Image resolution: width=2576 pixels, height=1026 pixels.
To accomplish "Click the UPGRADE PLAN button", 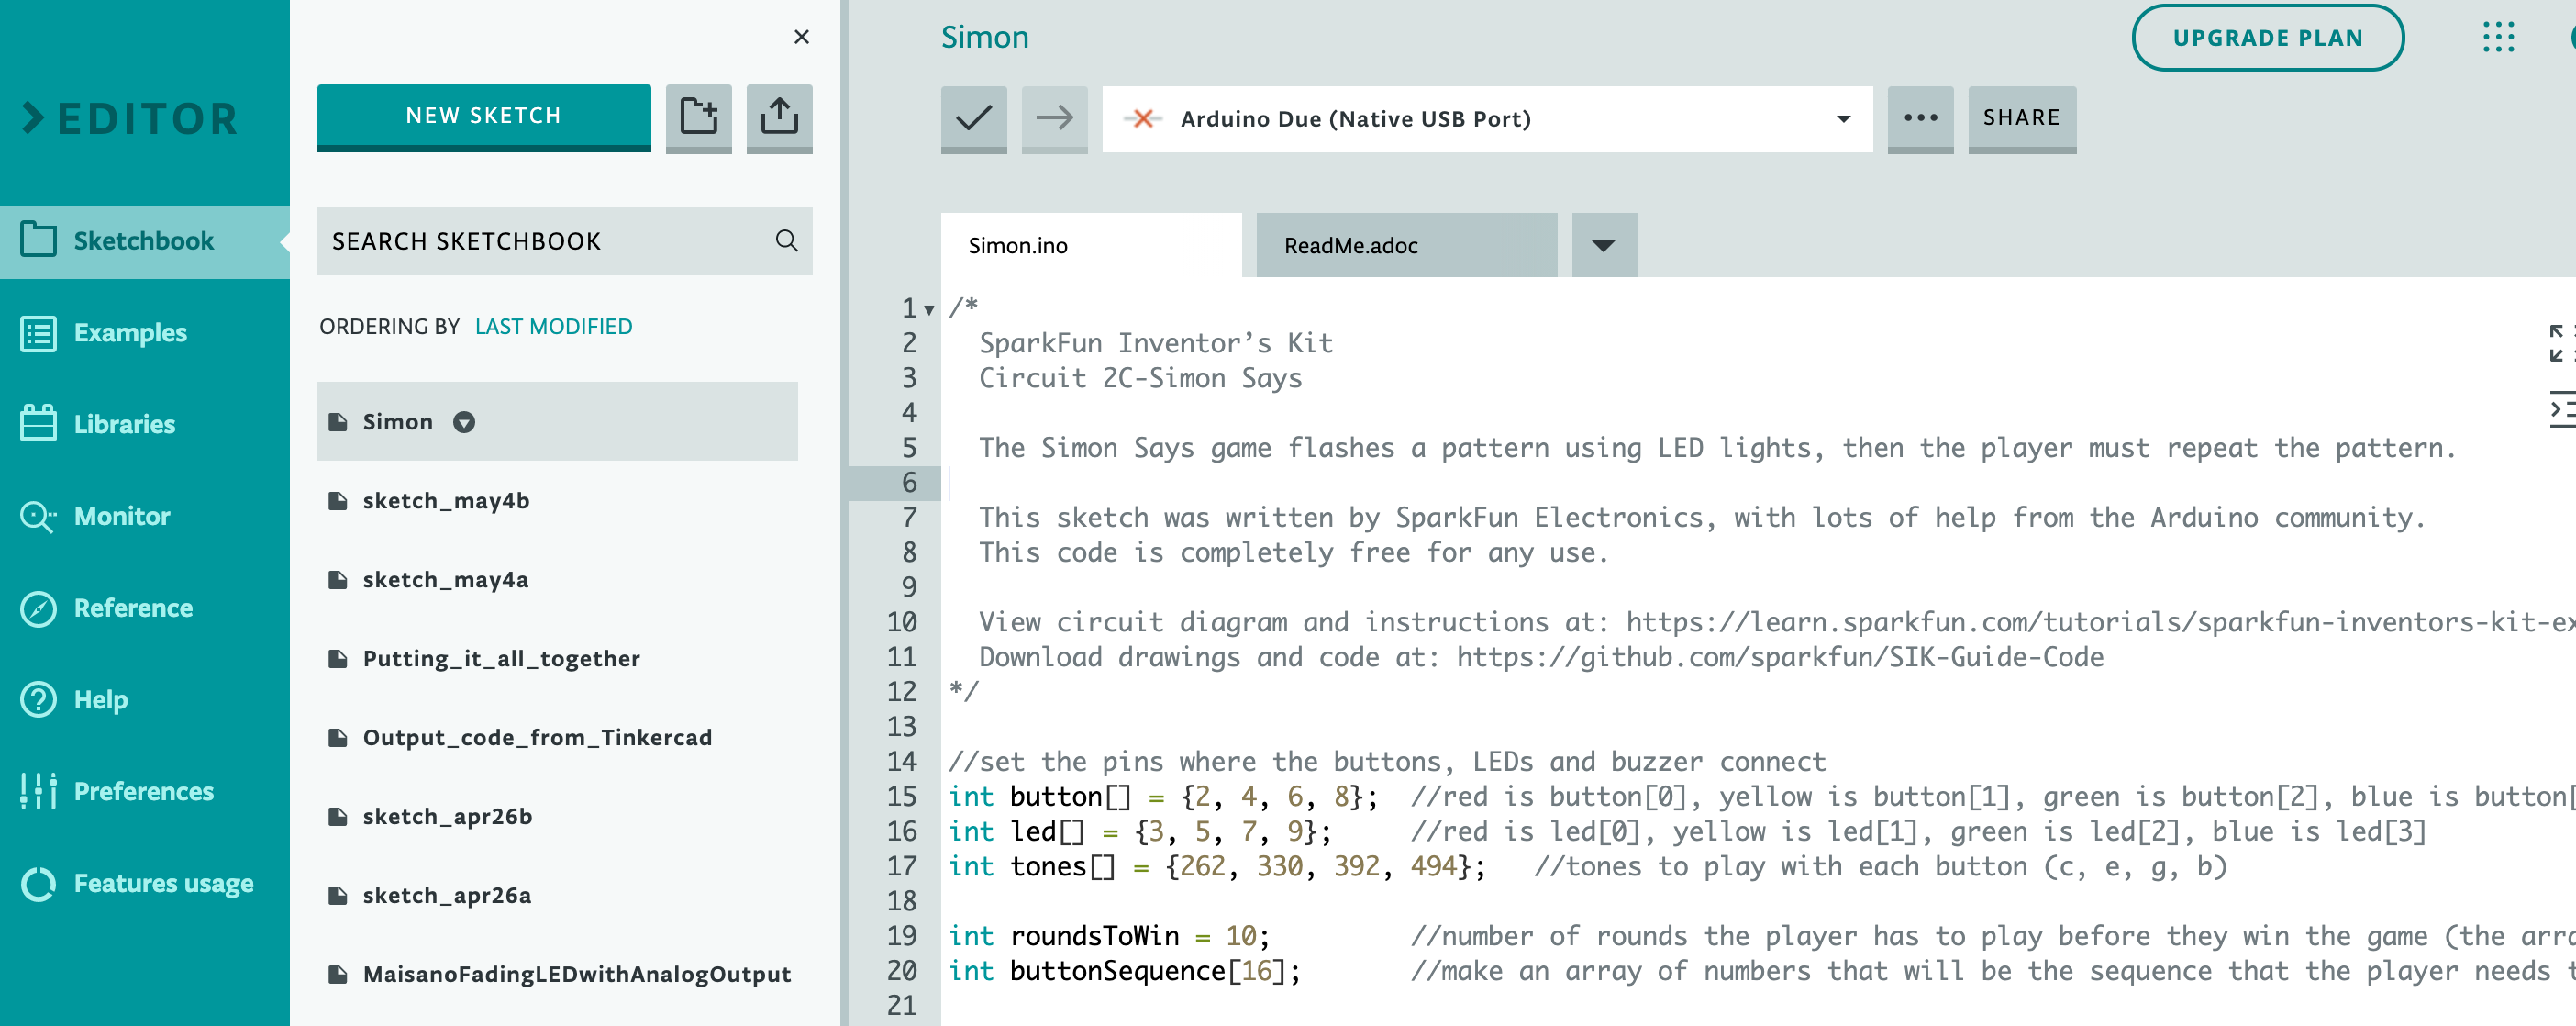I will [2273, 36].
